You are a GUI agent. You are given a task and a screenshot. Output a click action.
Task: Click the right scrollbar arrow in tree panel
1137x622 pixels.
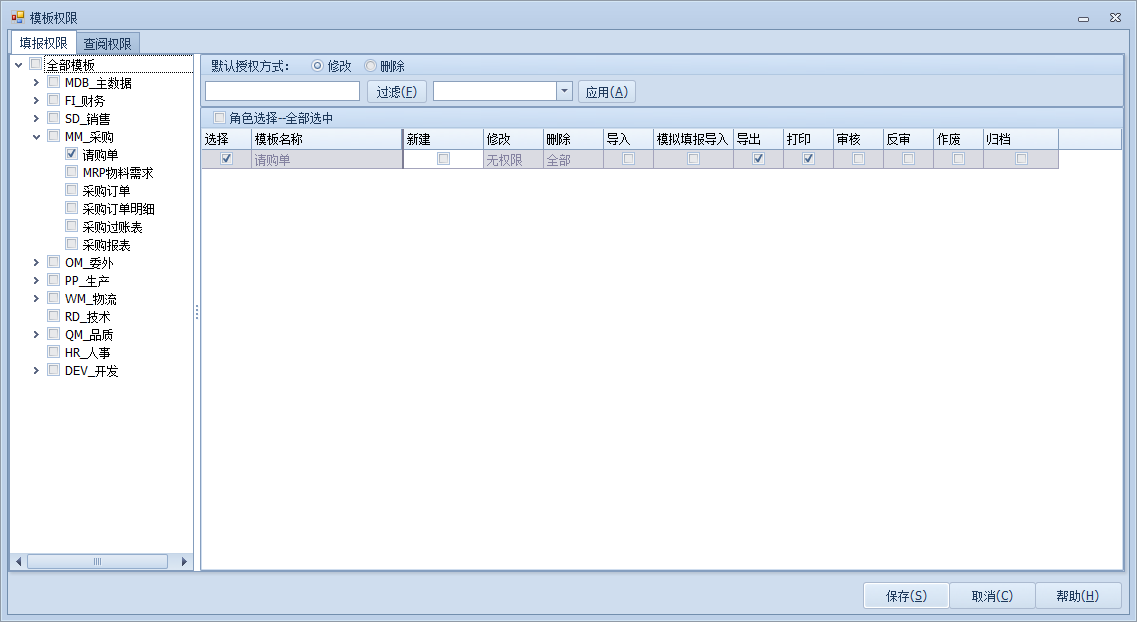pos(184,562)
